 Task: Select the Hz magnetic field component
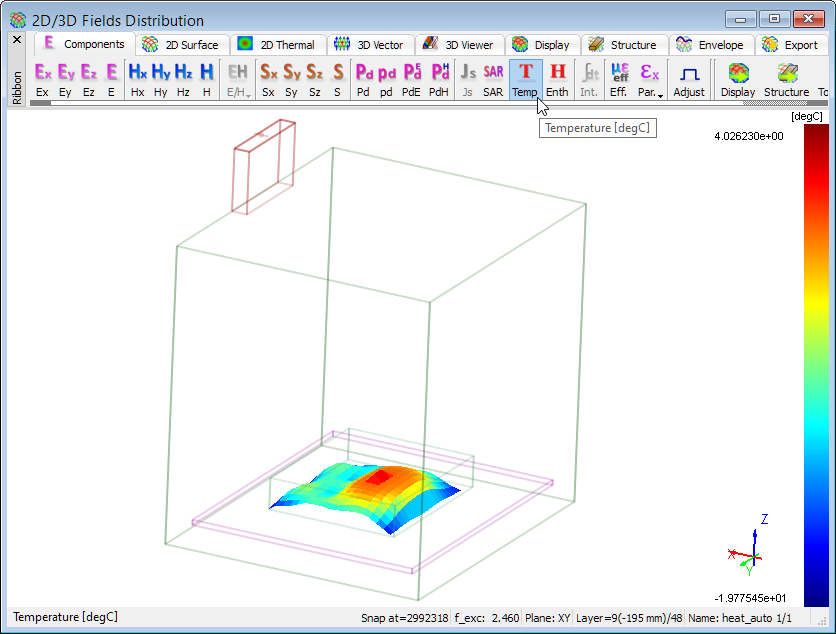coord(183,79)
